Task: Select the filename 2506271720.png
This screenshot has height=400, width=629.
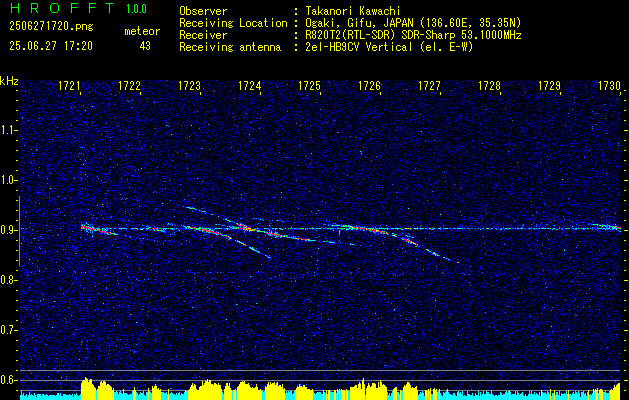Action: [x=51, y=27]
